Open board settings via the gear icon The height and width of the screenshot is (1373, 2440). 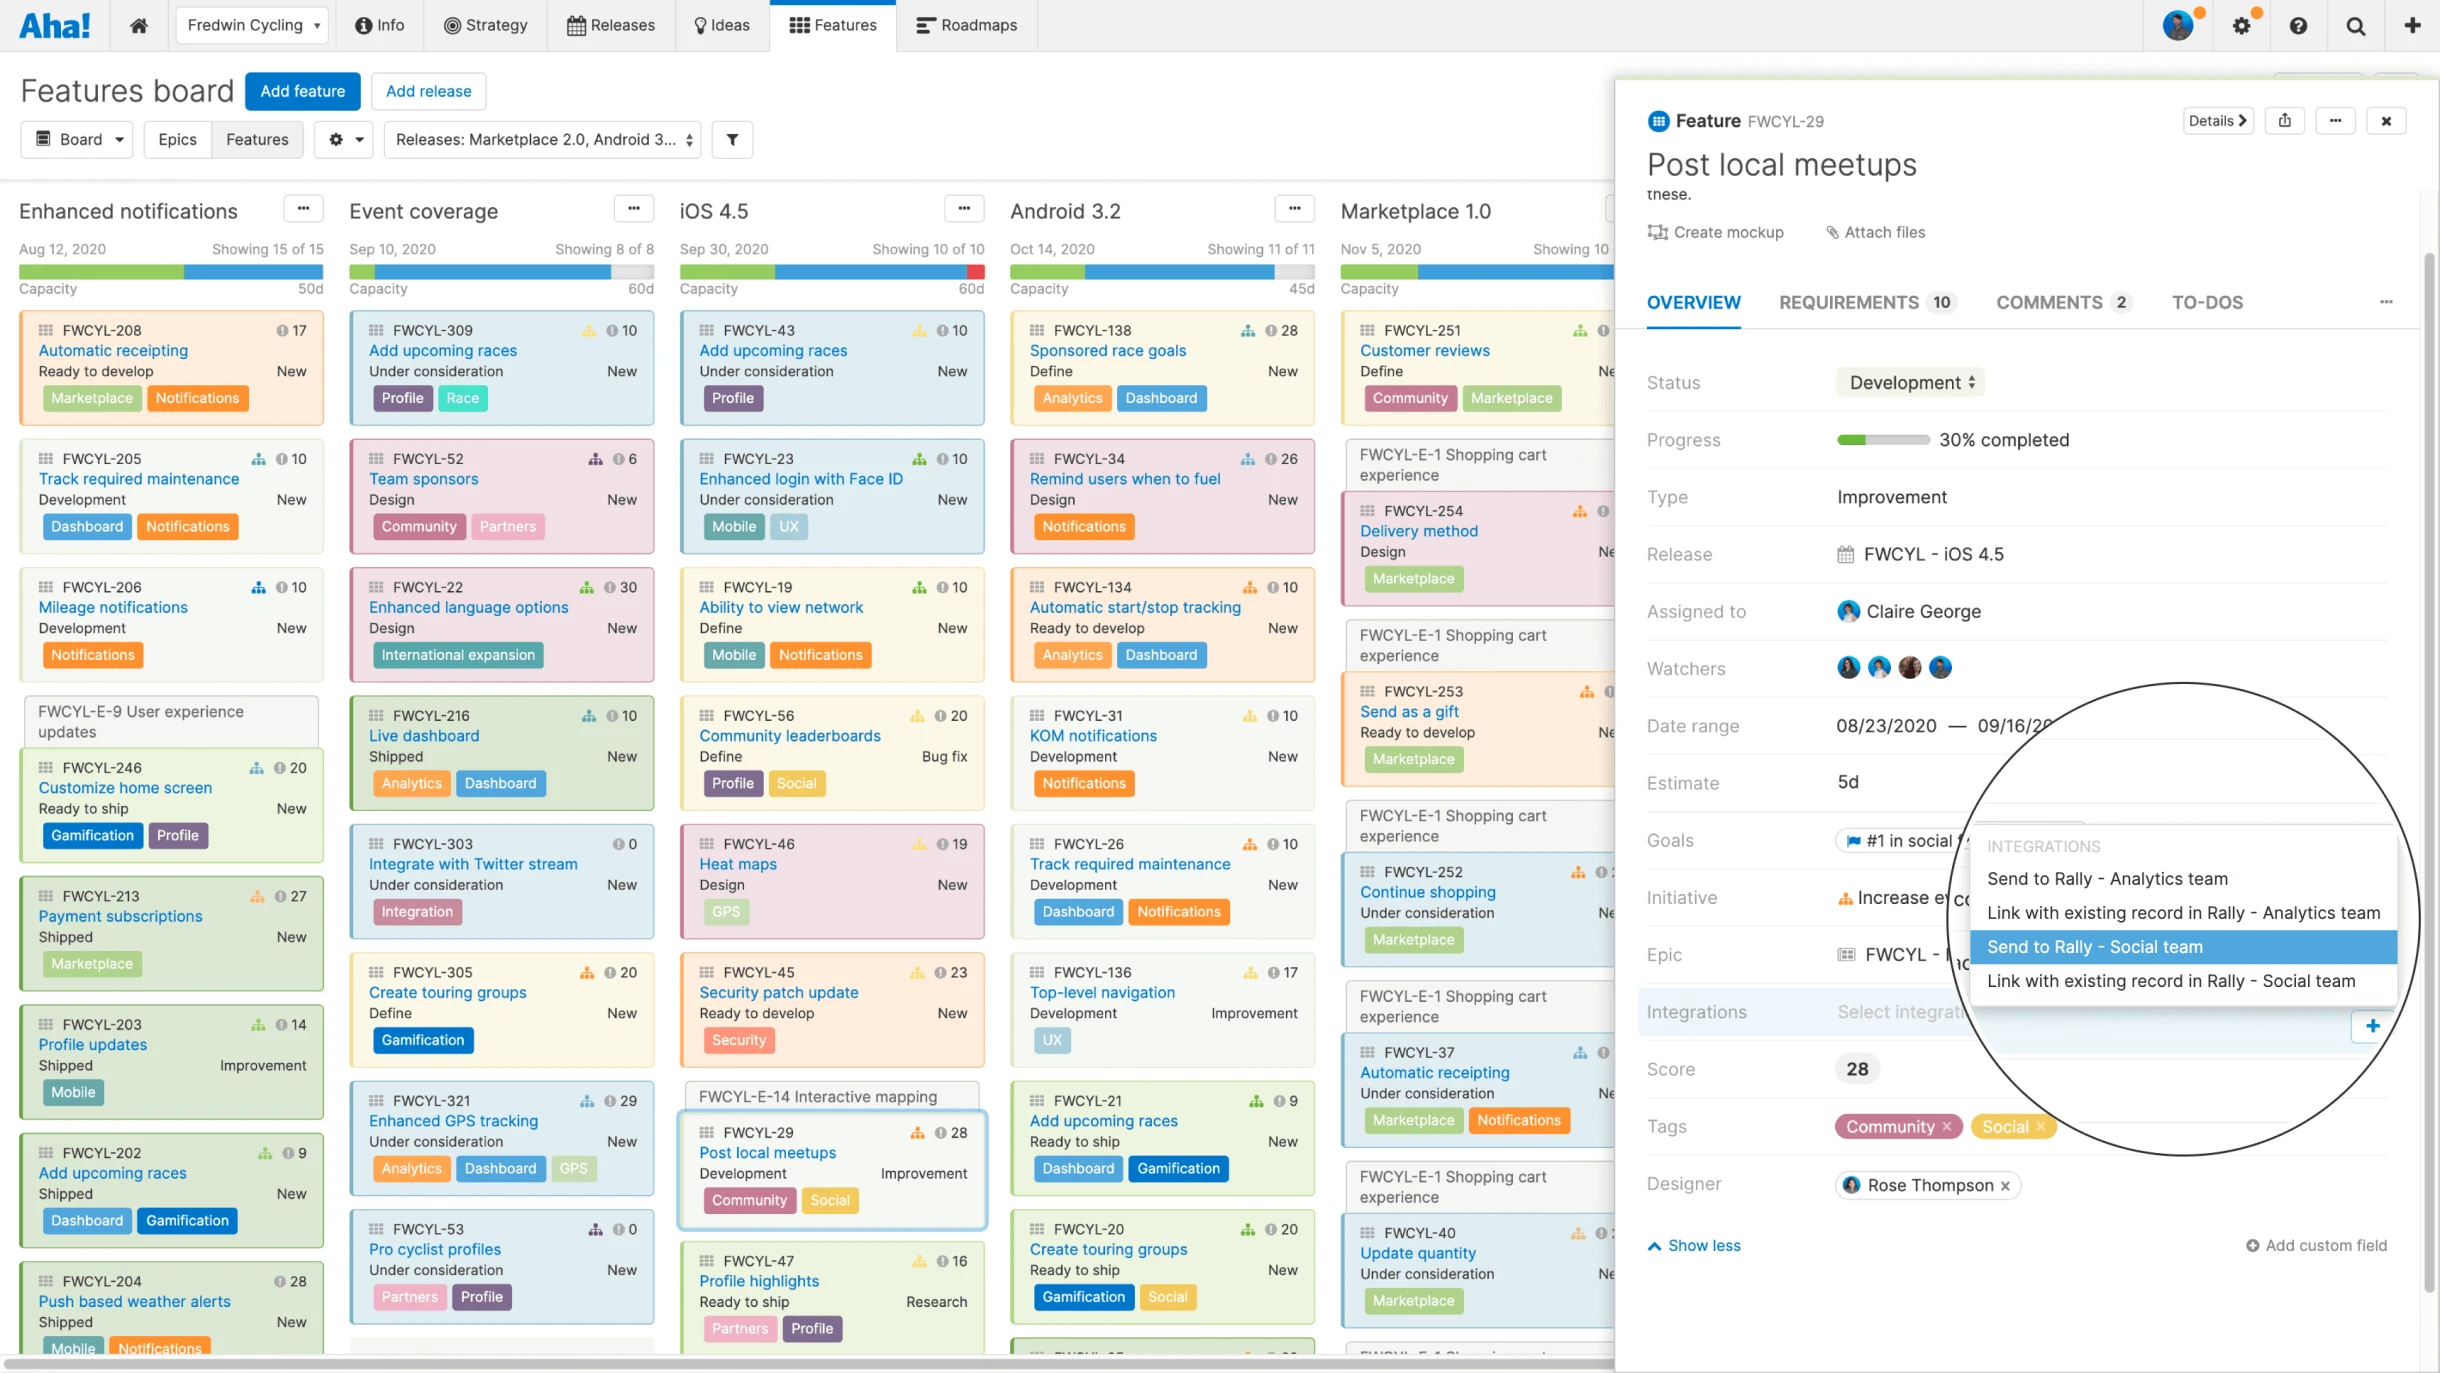point(336,139)
